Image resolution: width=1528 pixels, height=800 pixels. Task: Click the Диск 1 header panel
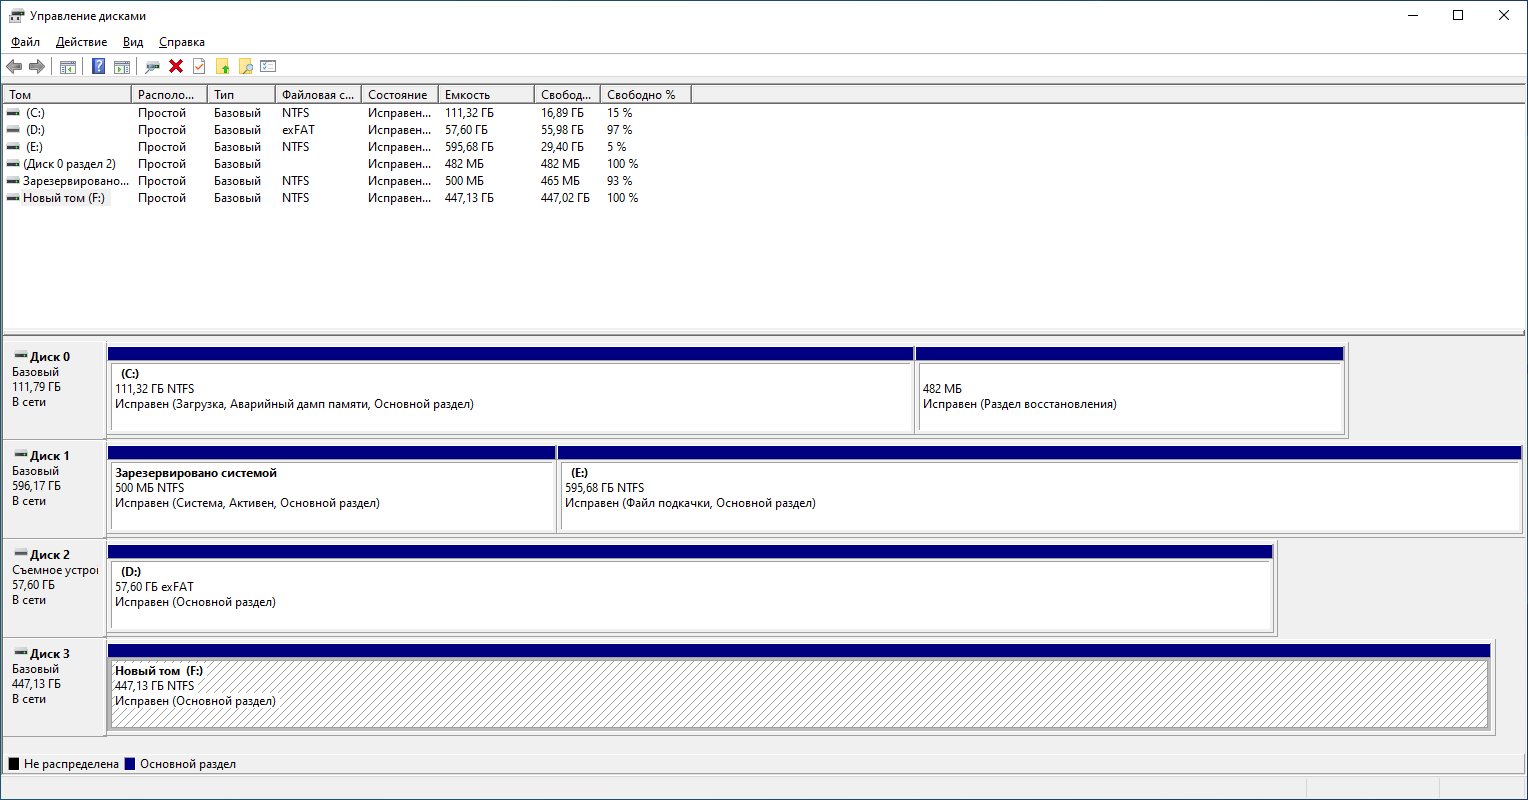click(x=54, y=489)
